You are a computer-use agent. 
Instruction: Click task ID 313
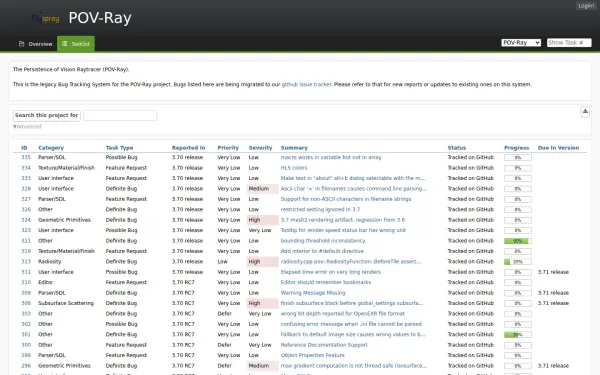pyautogui.click(x=26, y=261)
